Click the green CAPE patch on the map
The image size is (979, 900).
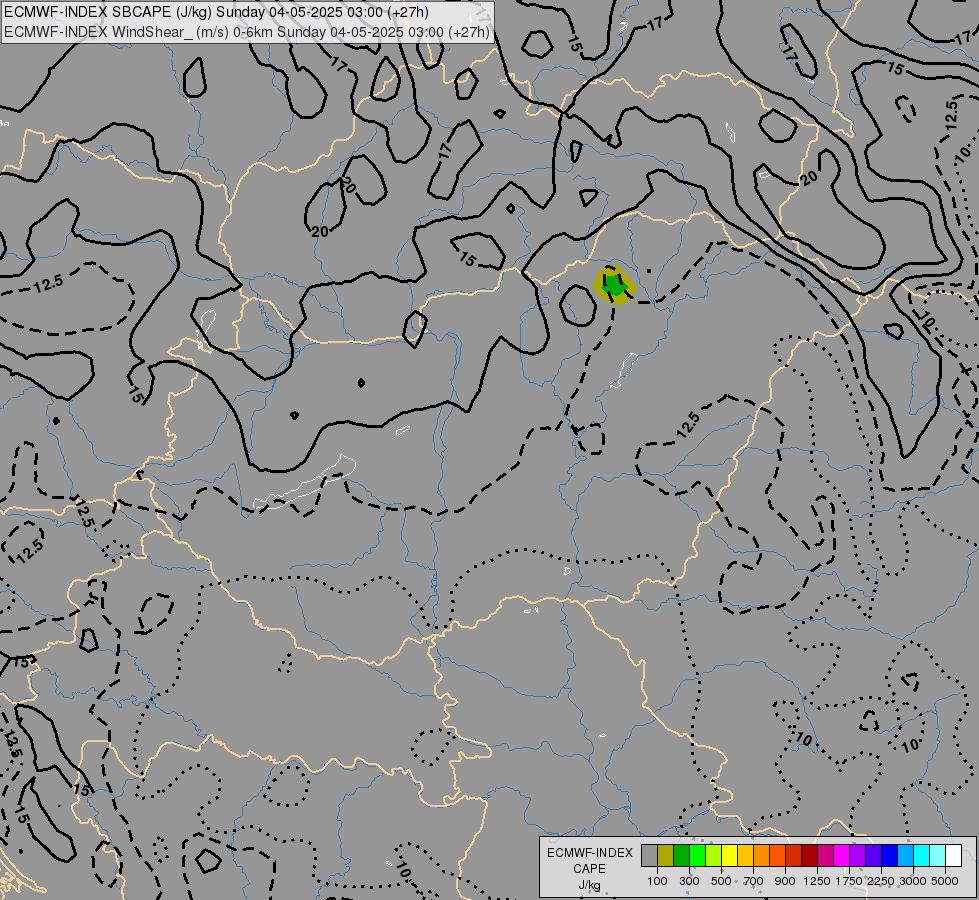[x=616, y=287]
